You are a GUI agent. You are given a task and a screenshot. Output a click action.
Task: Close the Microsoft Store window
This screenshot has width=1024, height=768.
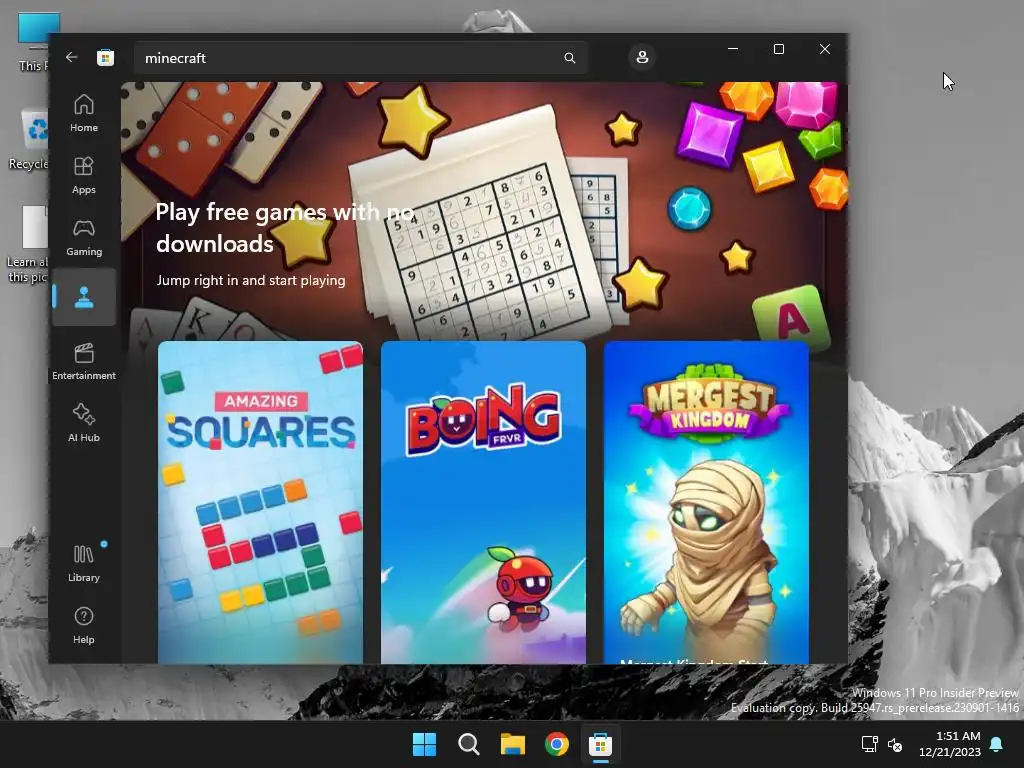click(x=825, y=49)
